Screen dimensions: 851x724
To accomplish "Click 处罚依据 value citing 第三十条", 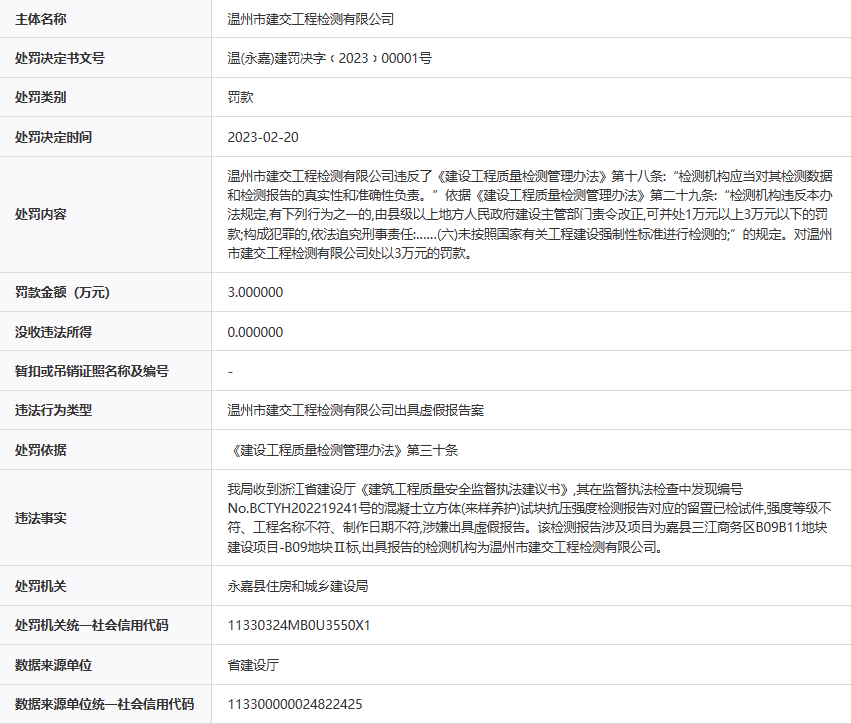I will tap(342, 450).
